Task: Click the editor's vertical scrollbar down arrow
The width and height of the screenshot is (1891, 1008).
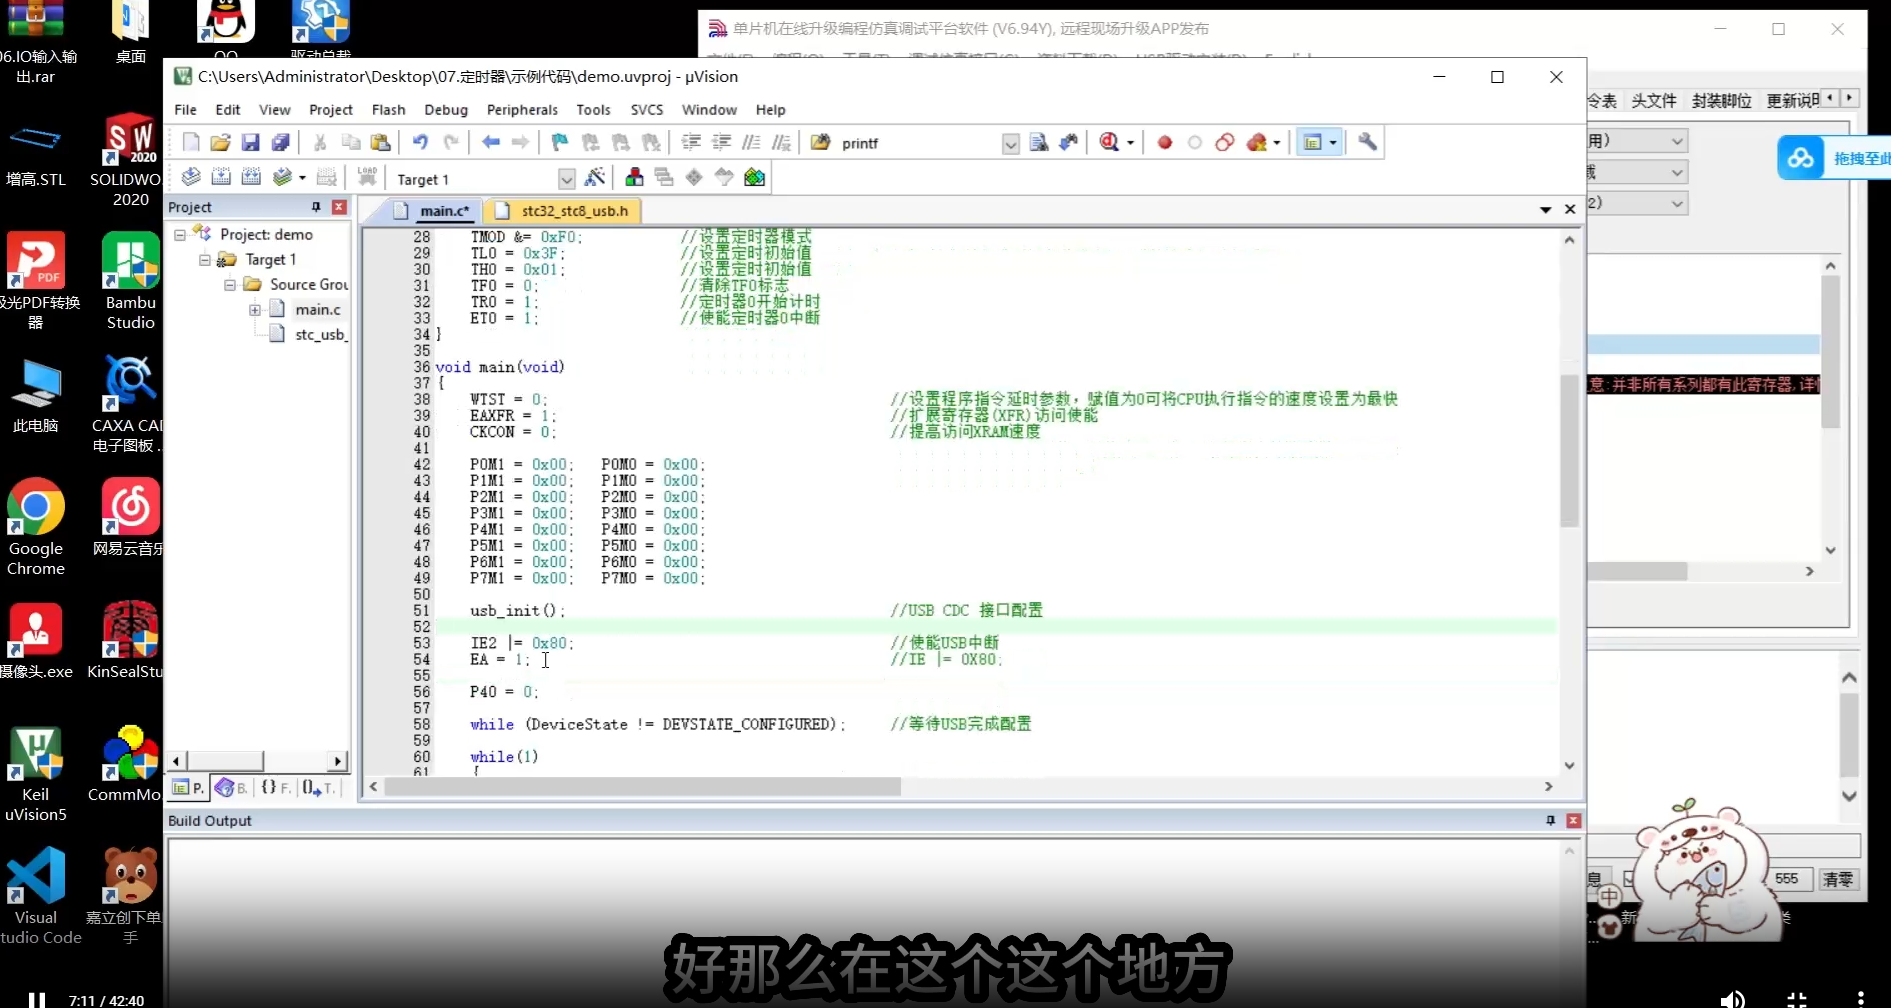Action: click(1569, 766)
